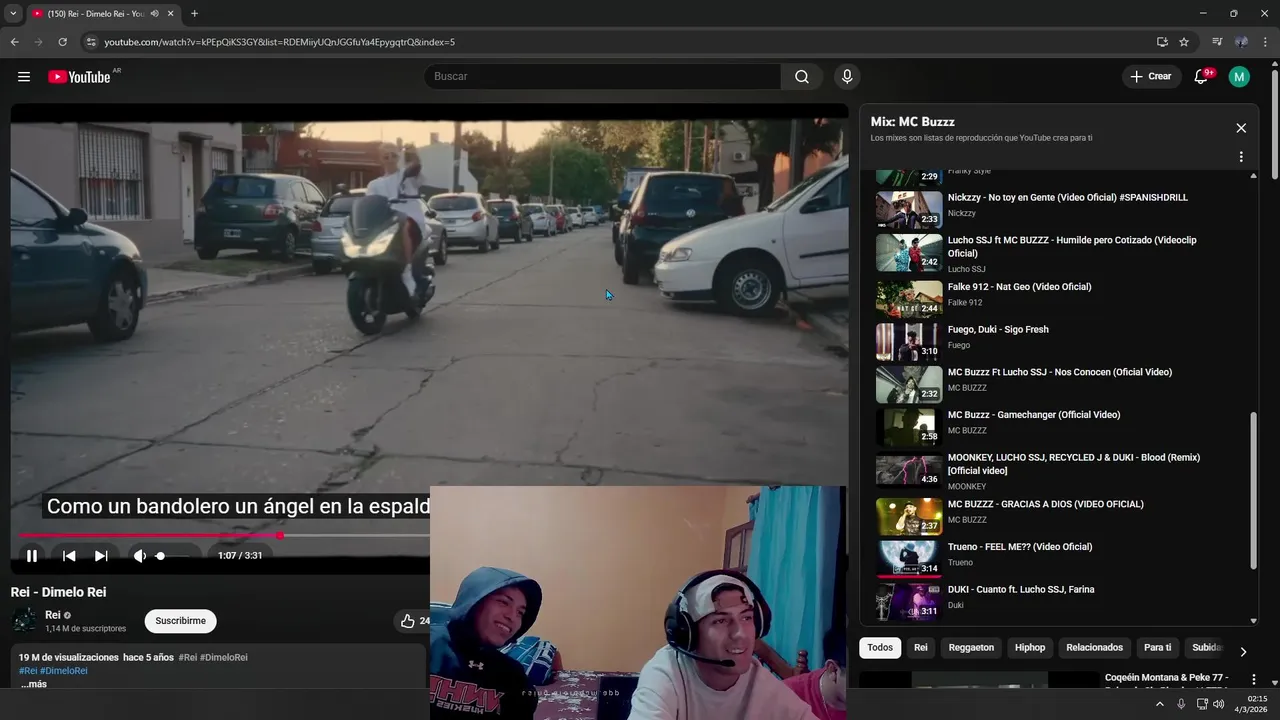The width and height of the screenshot is (1280, 720).
Task: Mute the tab via its audio icon
Action: (154, 14)
